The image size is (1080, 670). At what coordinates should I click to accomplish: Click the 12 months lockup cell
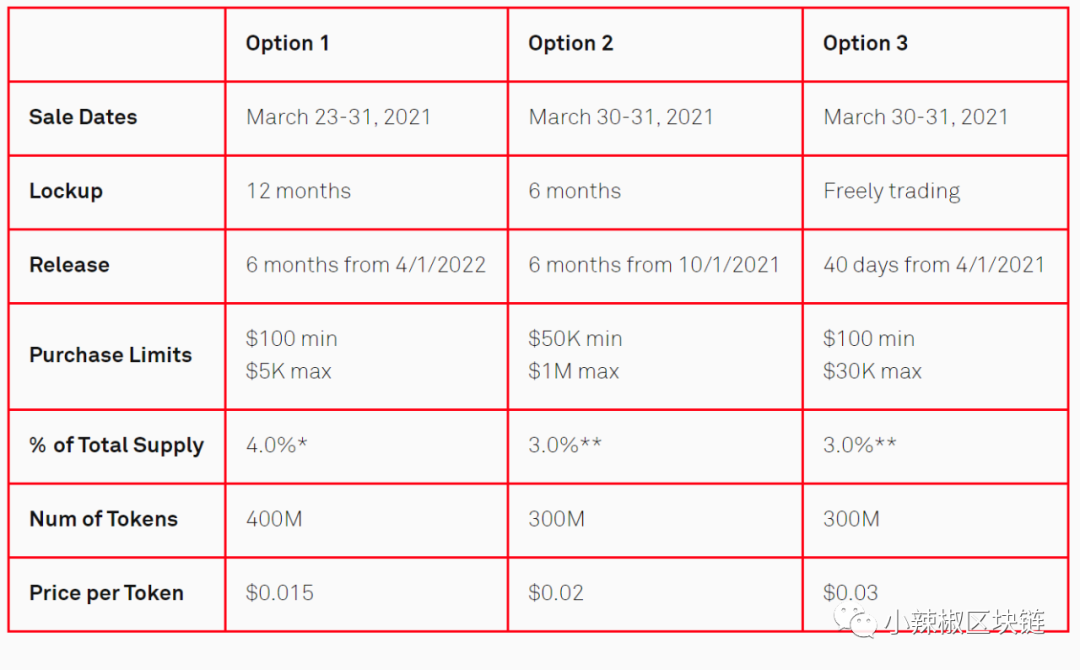coord(298,191)
